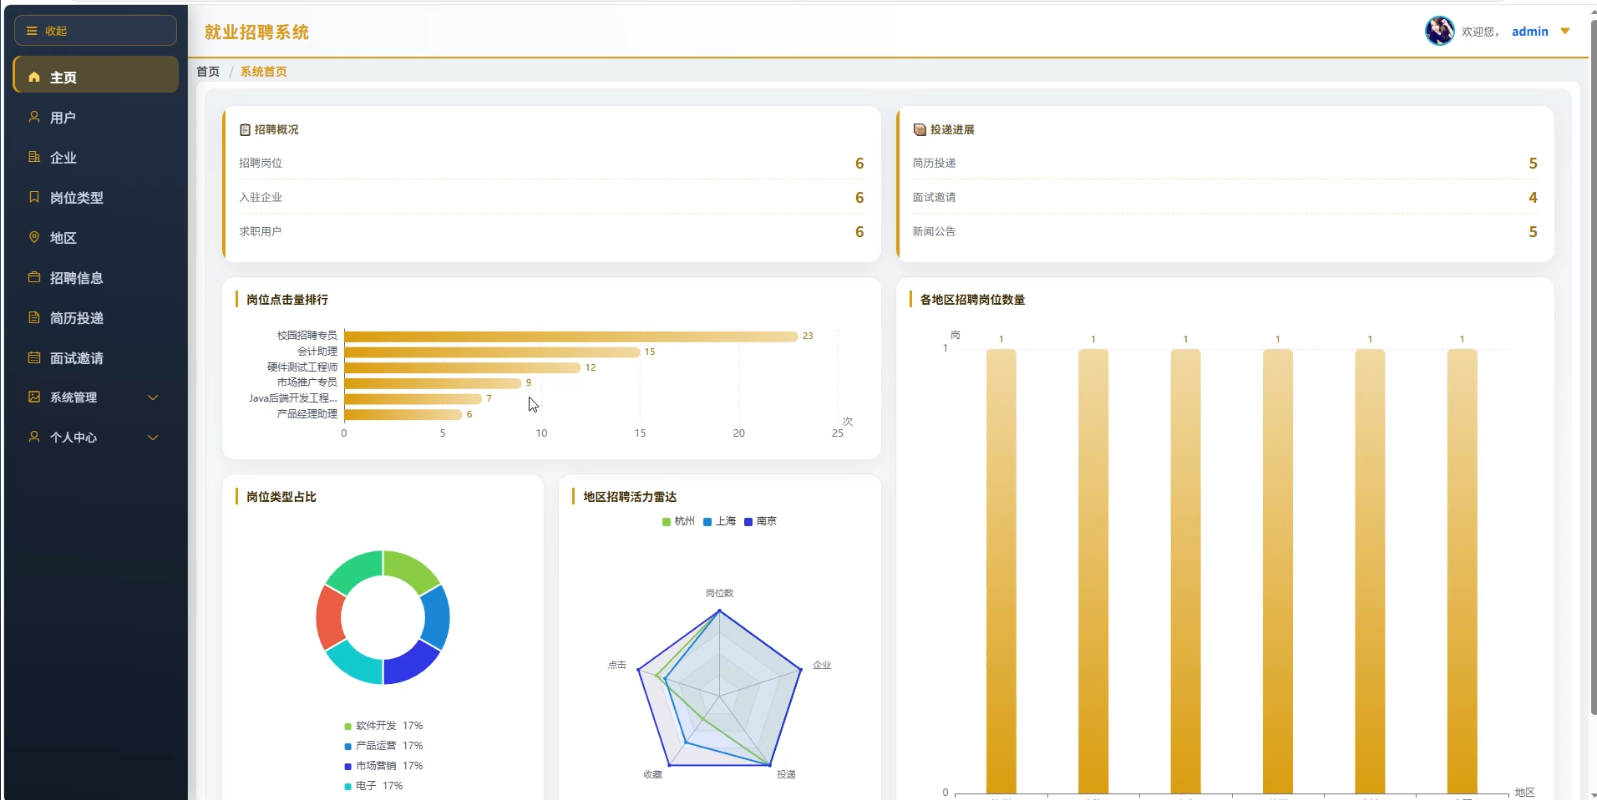Click the admin username link
The image size is (1597, 800).
tap(1530, 32)
